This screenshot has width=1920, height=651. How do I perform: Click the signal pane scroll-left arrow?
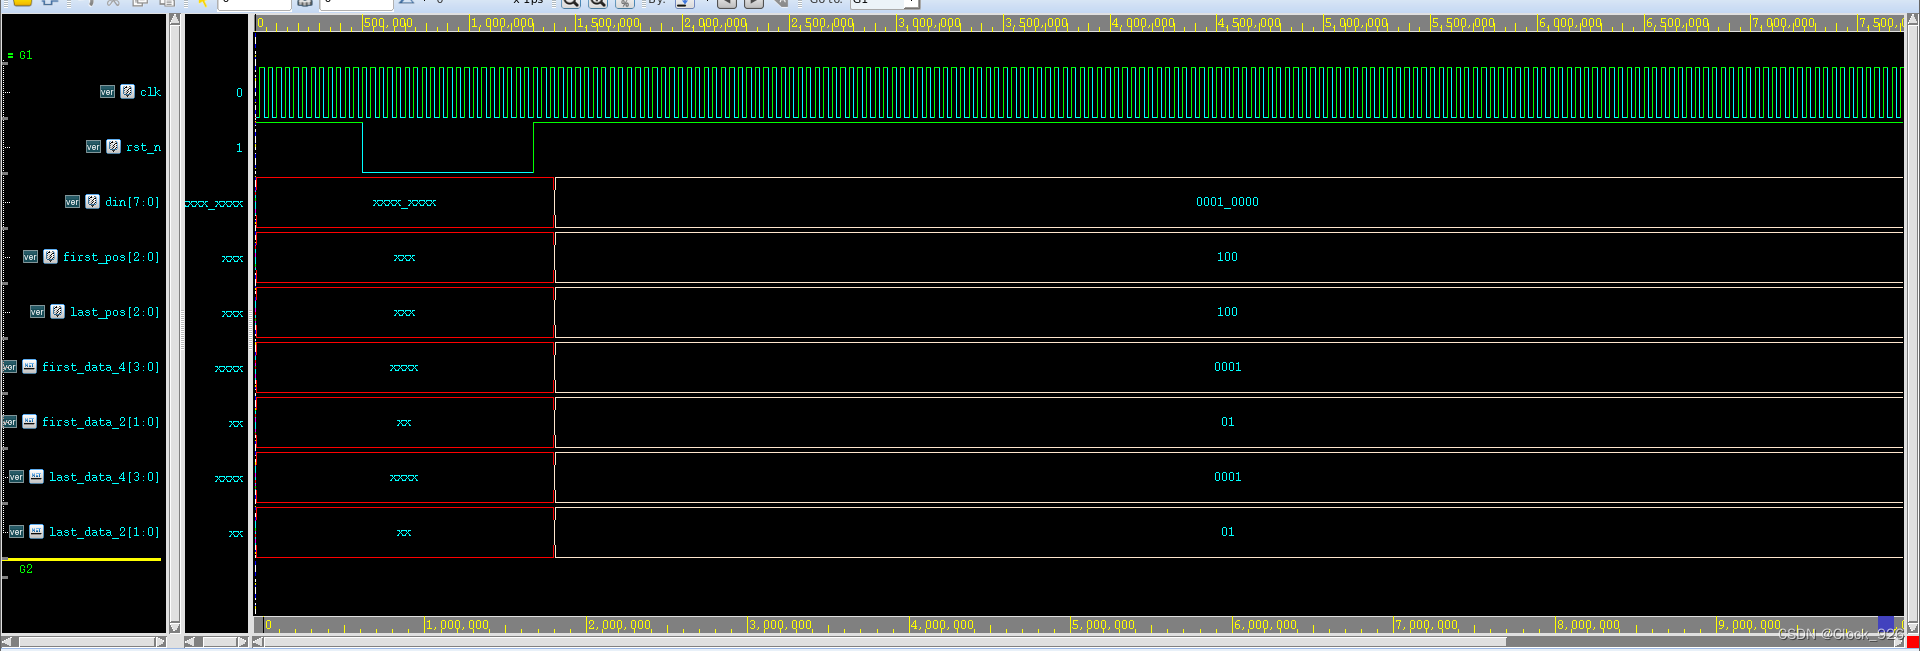coord(8,642)
